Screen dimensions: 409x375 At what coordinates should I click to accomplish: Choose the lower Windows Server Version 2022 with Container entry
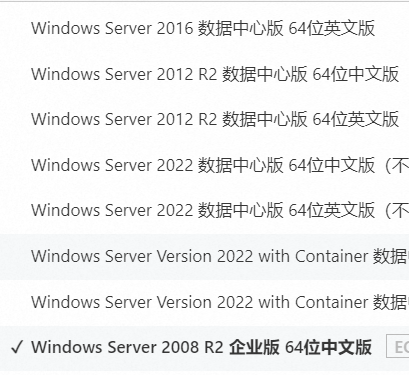[x=204, y=302]
